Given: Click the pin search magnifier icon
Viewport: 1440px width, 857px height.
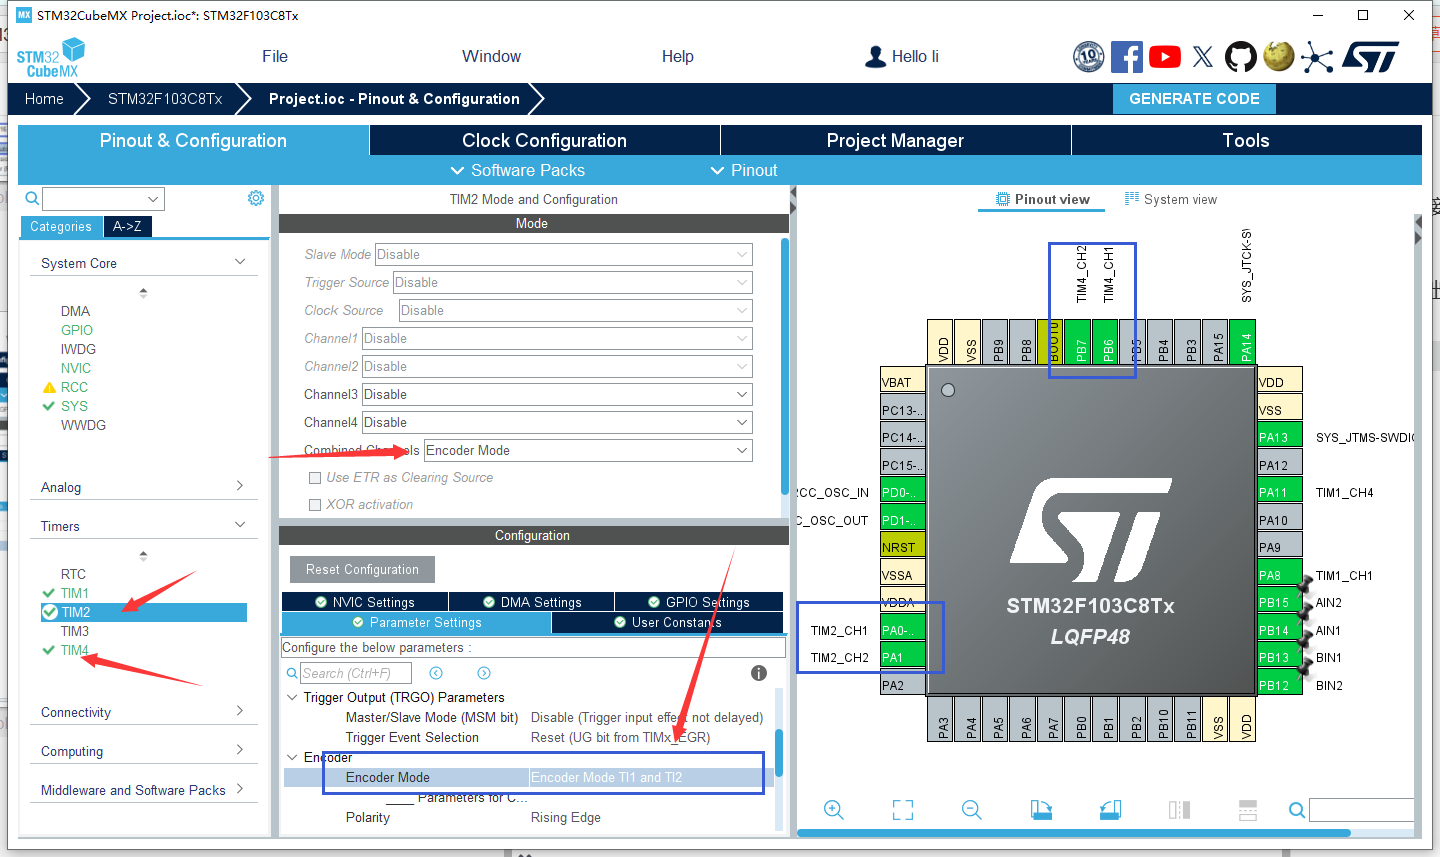Looking at the screenshot, I should 1296,810.
